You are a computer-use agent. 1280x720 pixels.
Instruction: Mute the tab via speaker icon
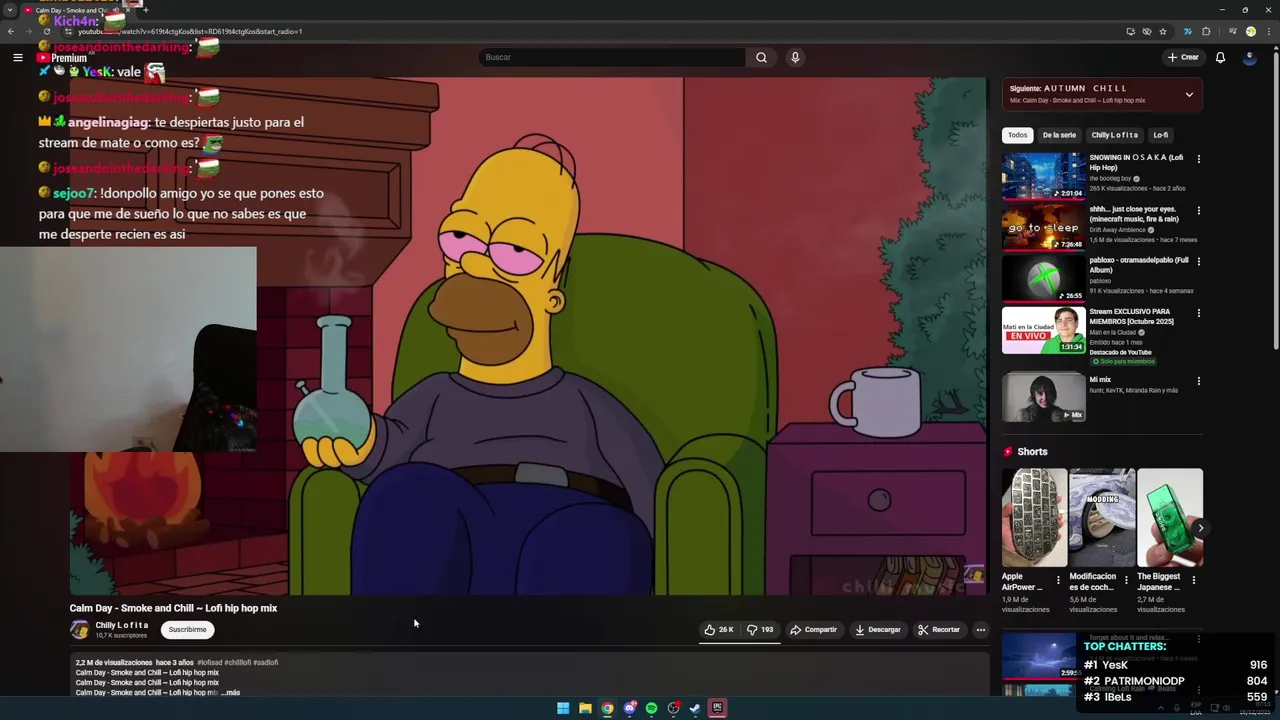[x=117, y=10]
